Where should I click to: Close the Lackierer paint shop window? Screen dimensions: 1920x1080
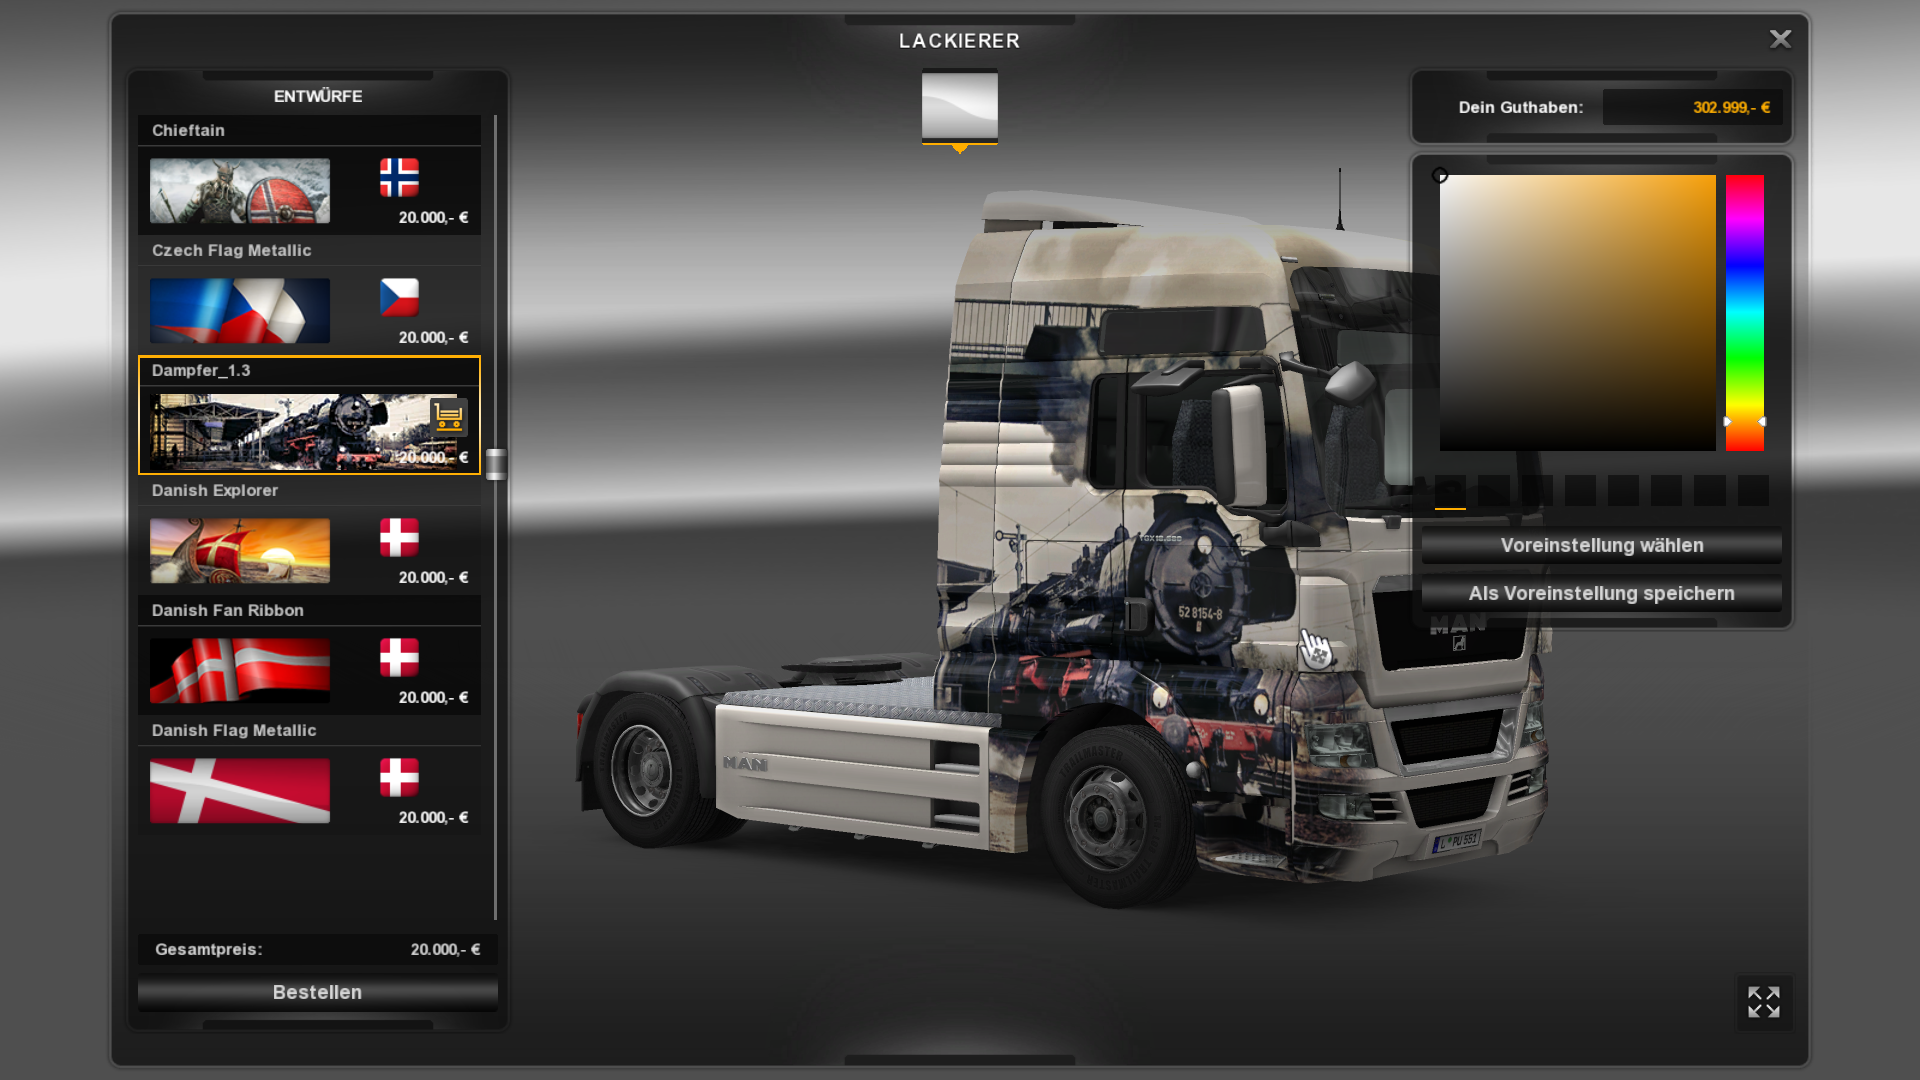[x=1780, y=39]
